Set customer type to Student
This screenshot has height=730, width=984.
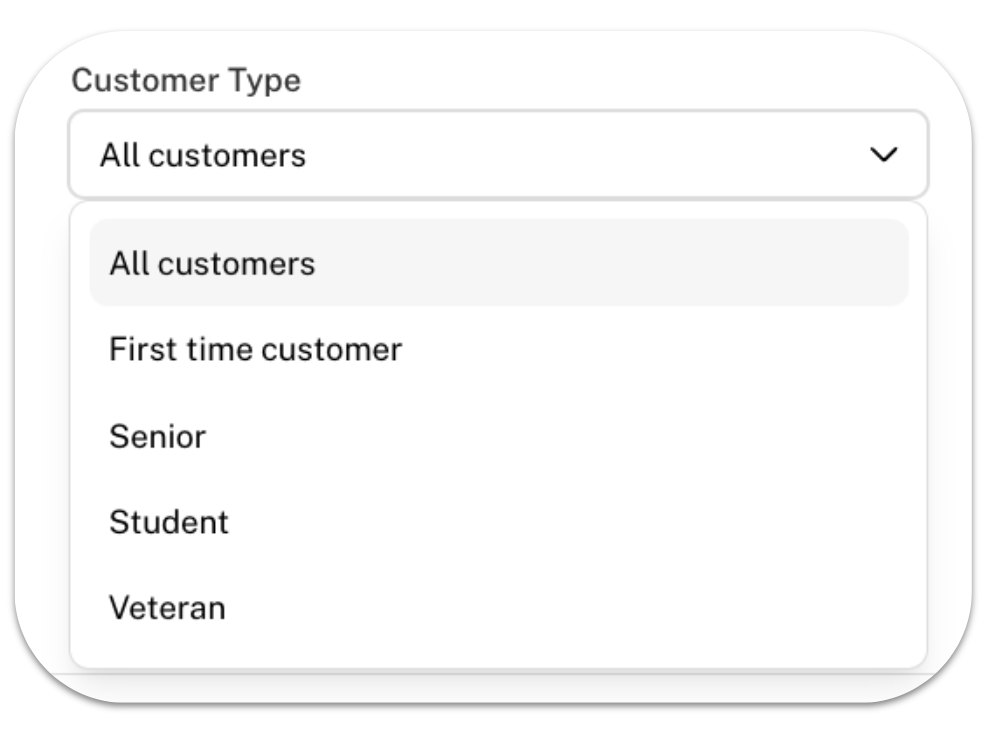(x=499, y=522)
